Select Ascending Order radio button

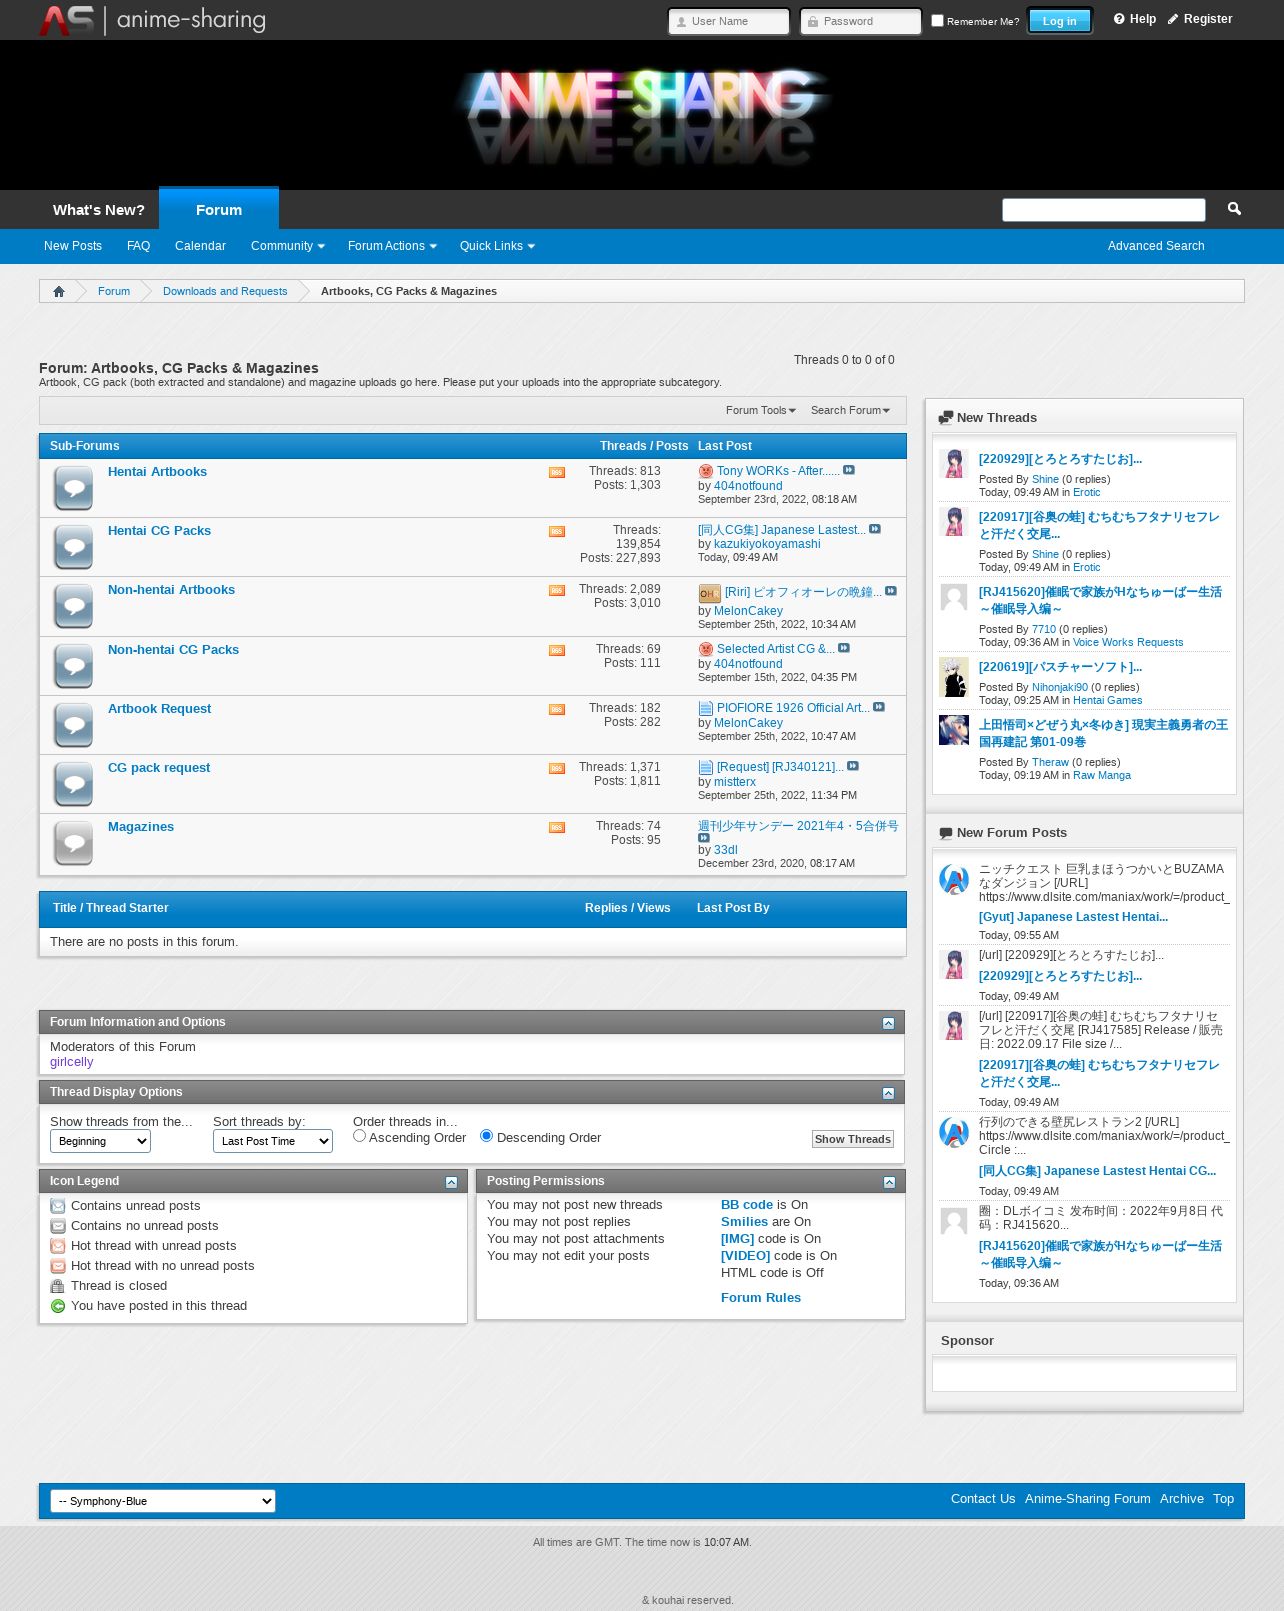point(359,1136)
